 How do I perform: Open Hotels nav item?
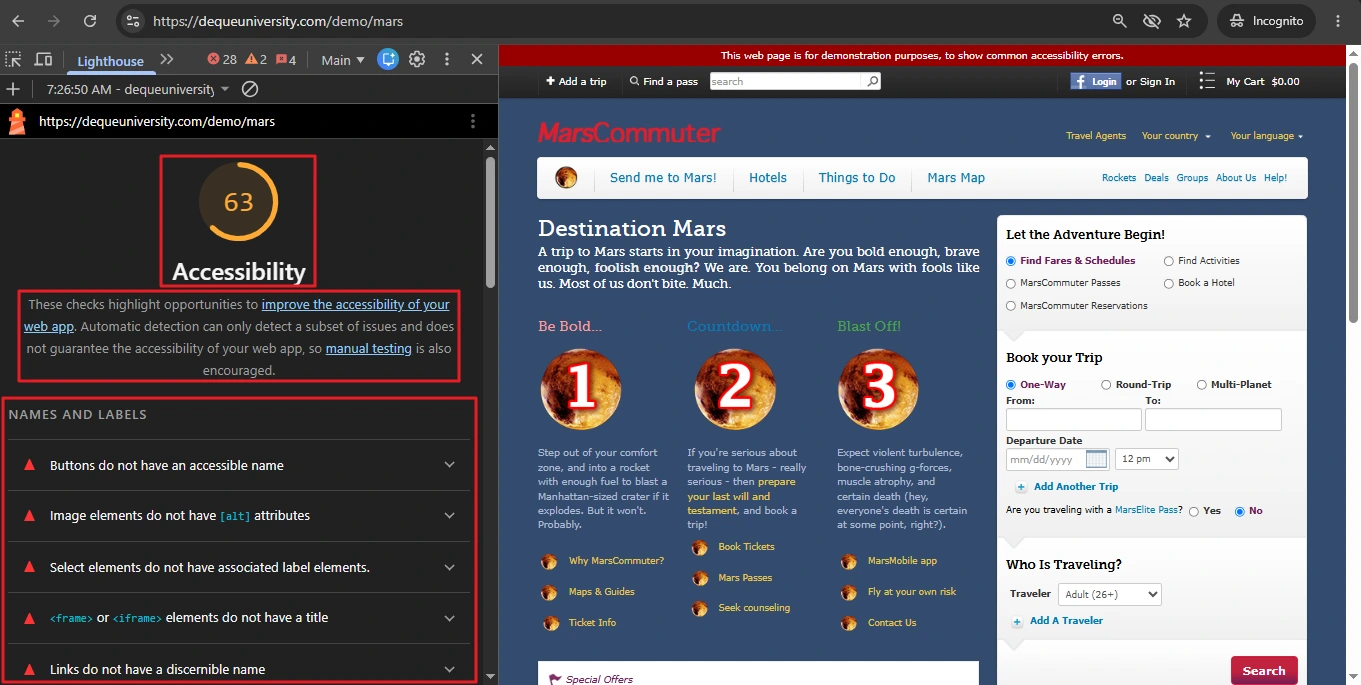coord(768,178)
